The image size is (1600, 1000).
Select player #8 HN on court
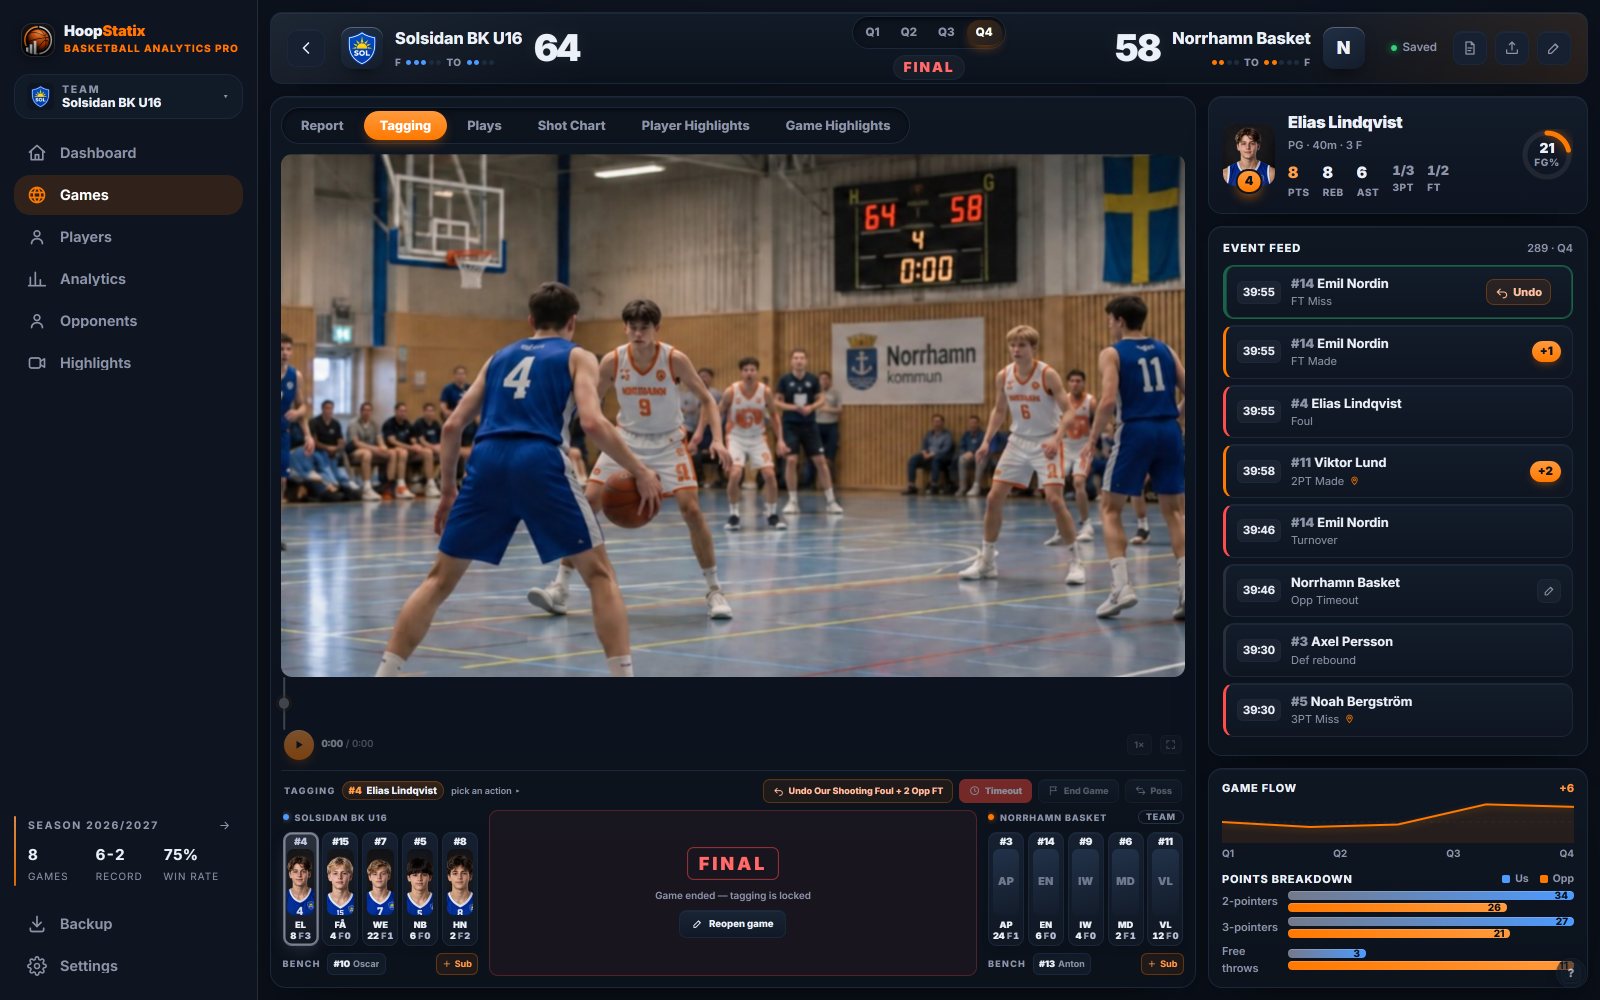point(460,889)
